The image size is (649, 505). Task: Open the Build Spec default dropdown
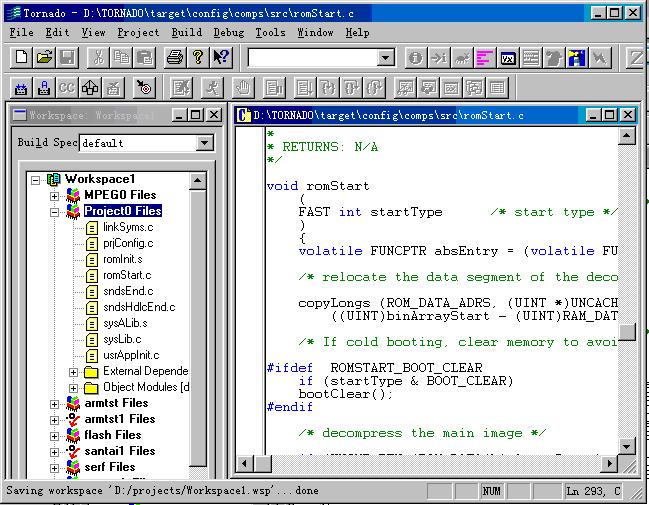204,143
